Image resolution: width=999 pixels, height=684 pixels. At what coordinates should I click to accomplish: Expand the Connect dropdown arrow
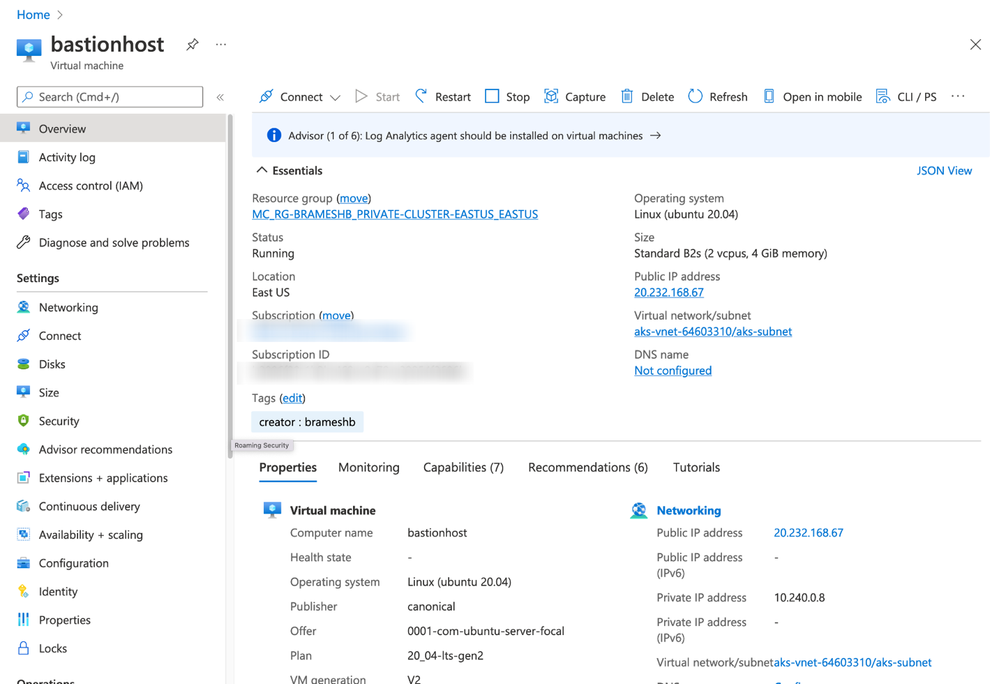click(335, 97)
